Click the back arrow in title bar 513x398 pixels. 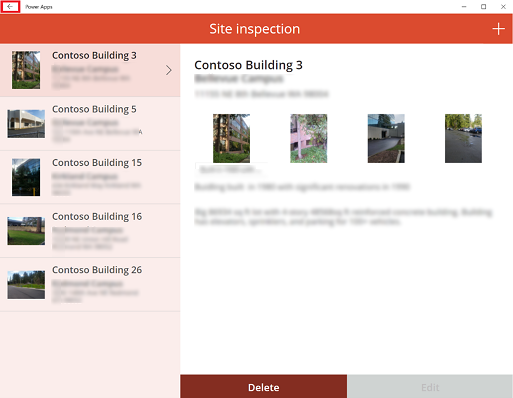pos(10,7)
